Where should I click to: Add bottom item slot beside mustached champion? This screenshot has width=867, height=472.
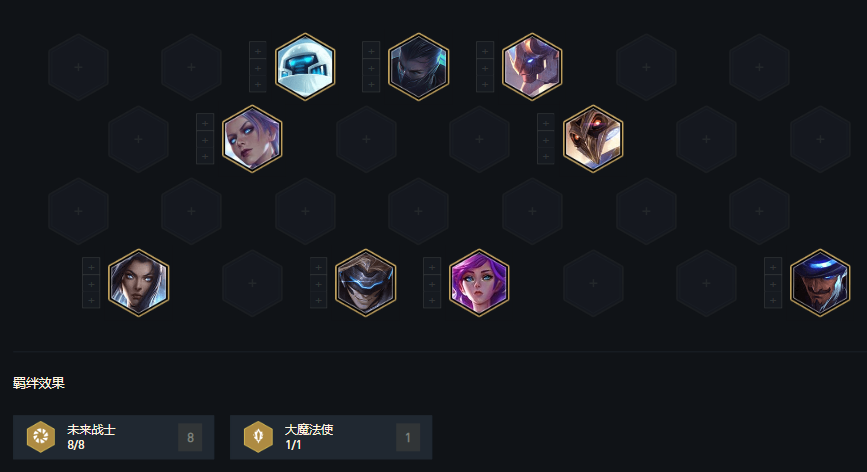(772, 300)
